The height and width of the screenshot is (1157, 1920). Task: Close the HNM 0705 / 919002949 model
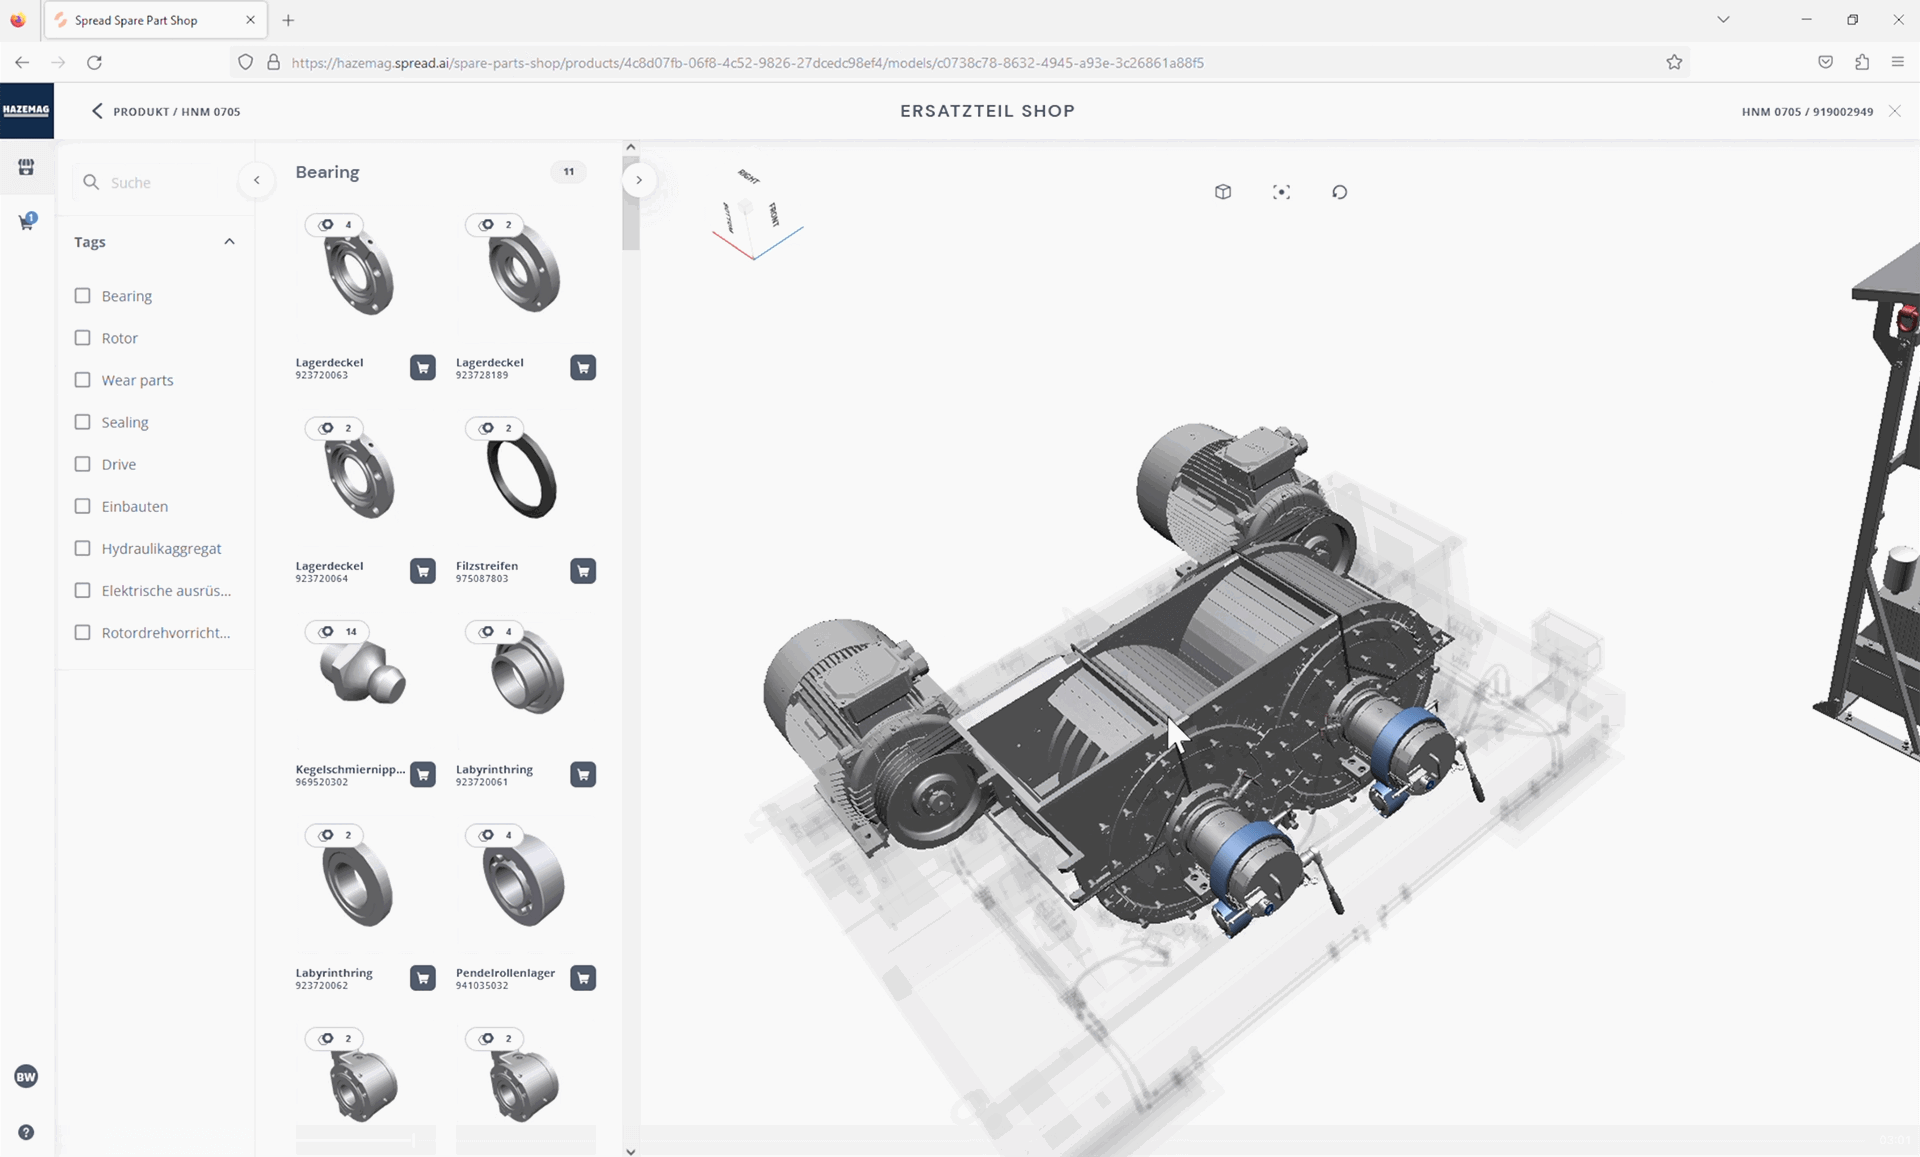pos(1895,111)
